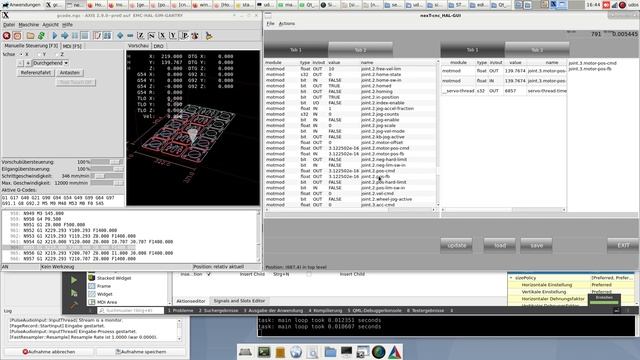Switch preview to perspective P view
The width and height of the screenshot is (640, 360).
click(184, 36)
